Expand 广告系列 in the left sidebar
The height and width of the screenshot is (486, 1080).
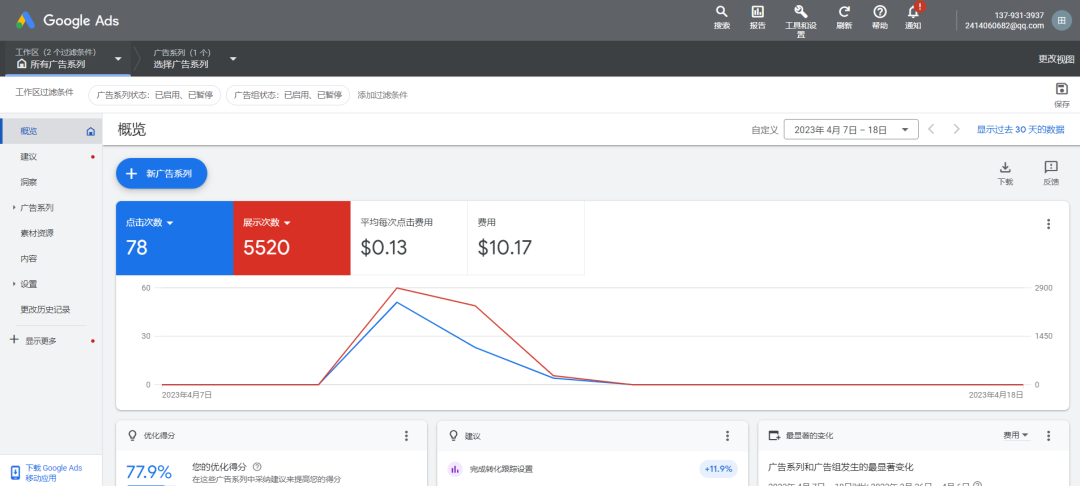click(x=37, y=208)
